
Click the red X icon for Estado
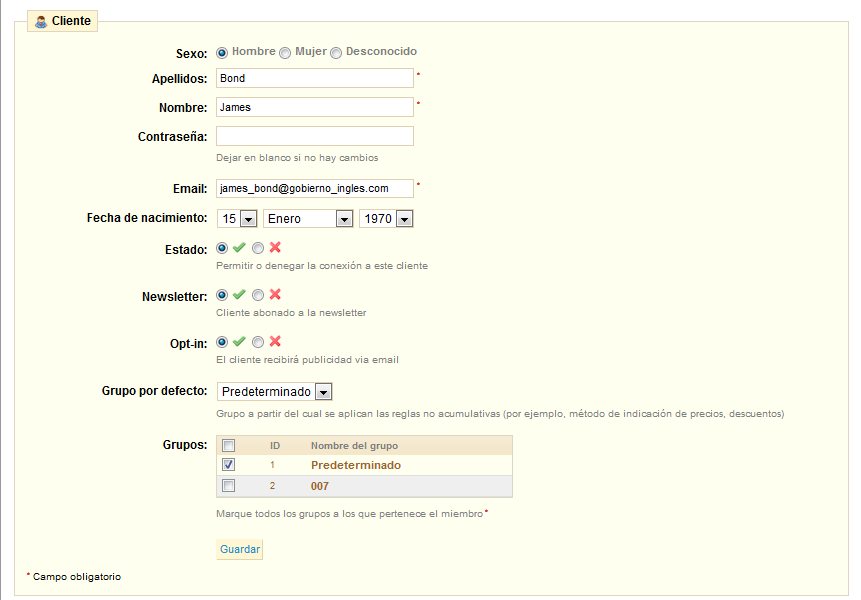point(275,247)
